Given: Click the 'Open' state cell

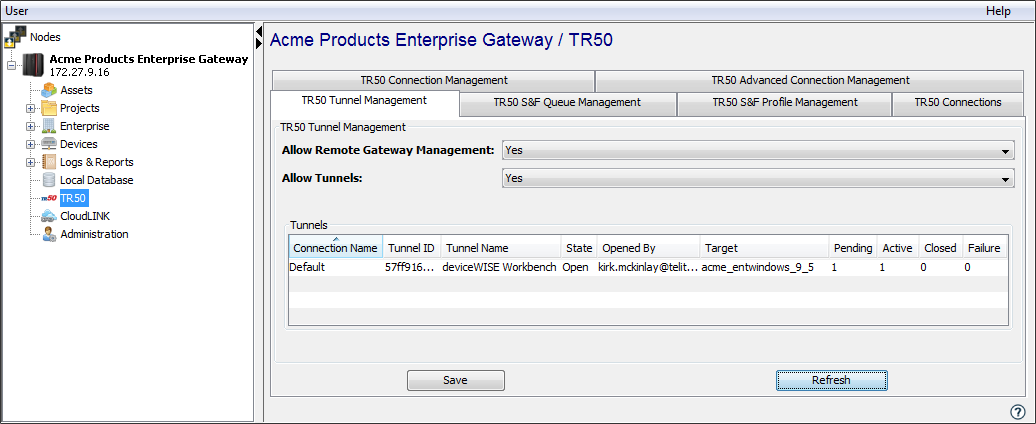Looking at the screenshot, I should click(x=579, y=267).
